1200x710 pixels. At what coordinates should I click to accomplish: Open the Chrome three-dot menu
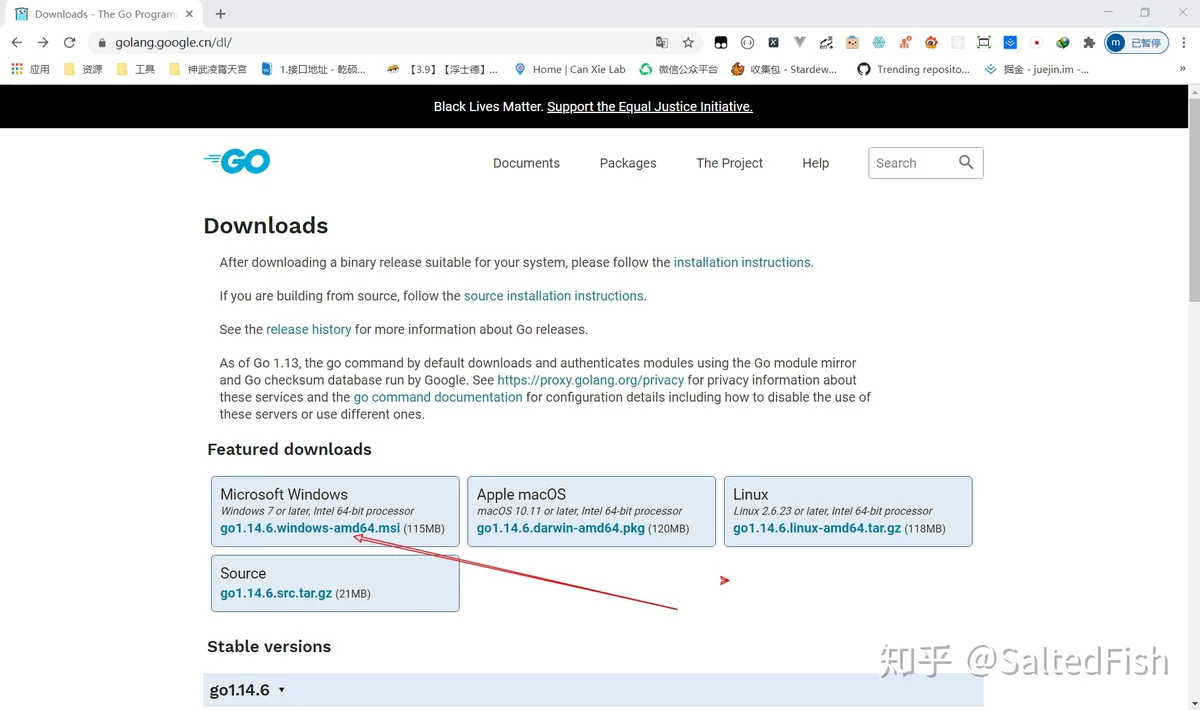point(1183,43)
